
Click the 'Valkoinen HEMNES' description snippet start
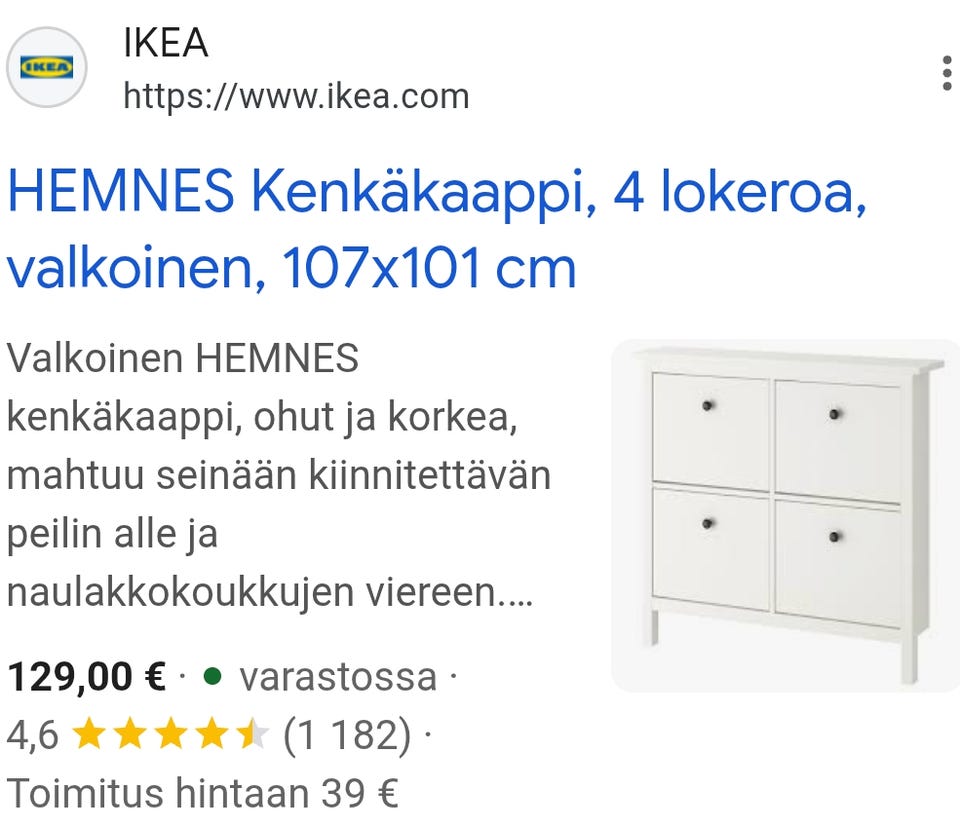tap(182, 358)
